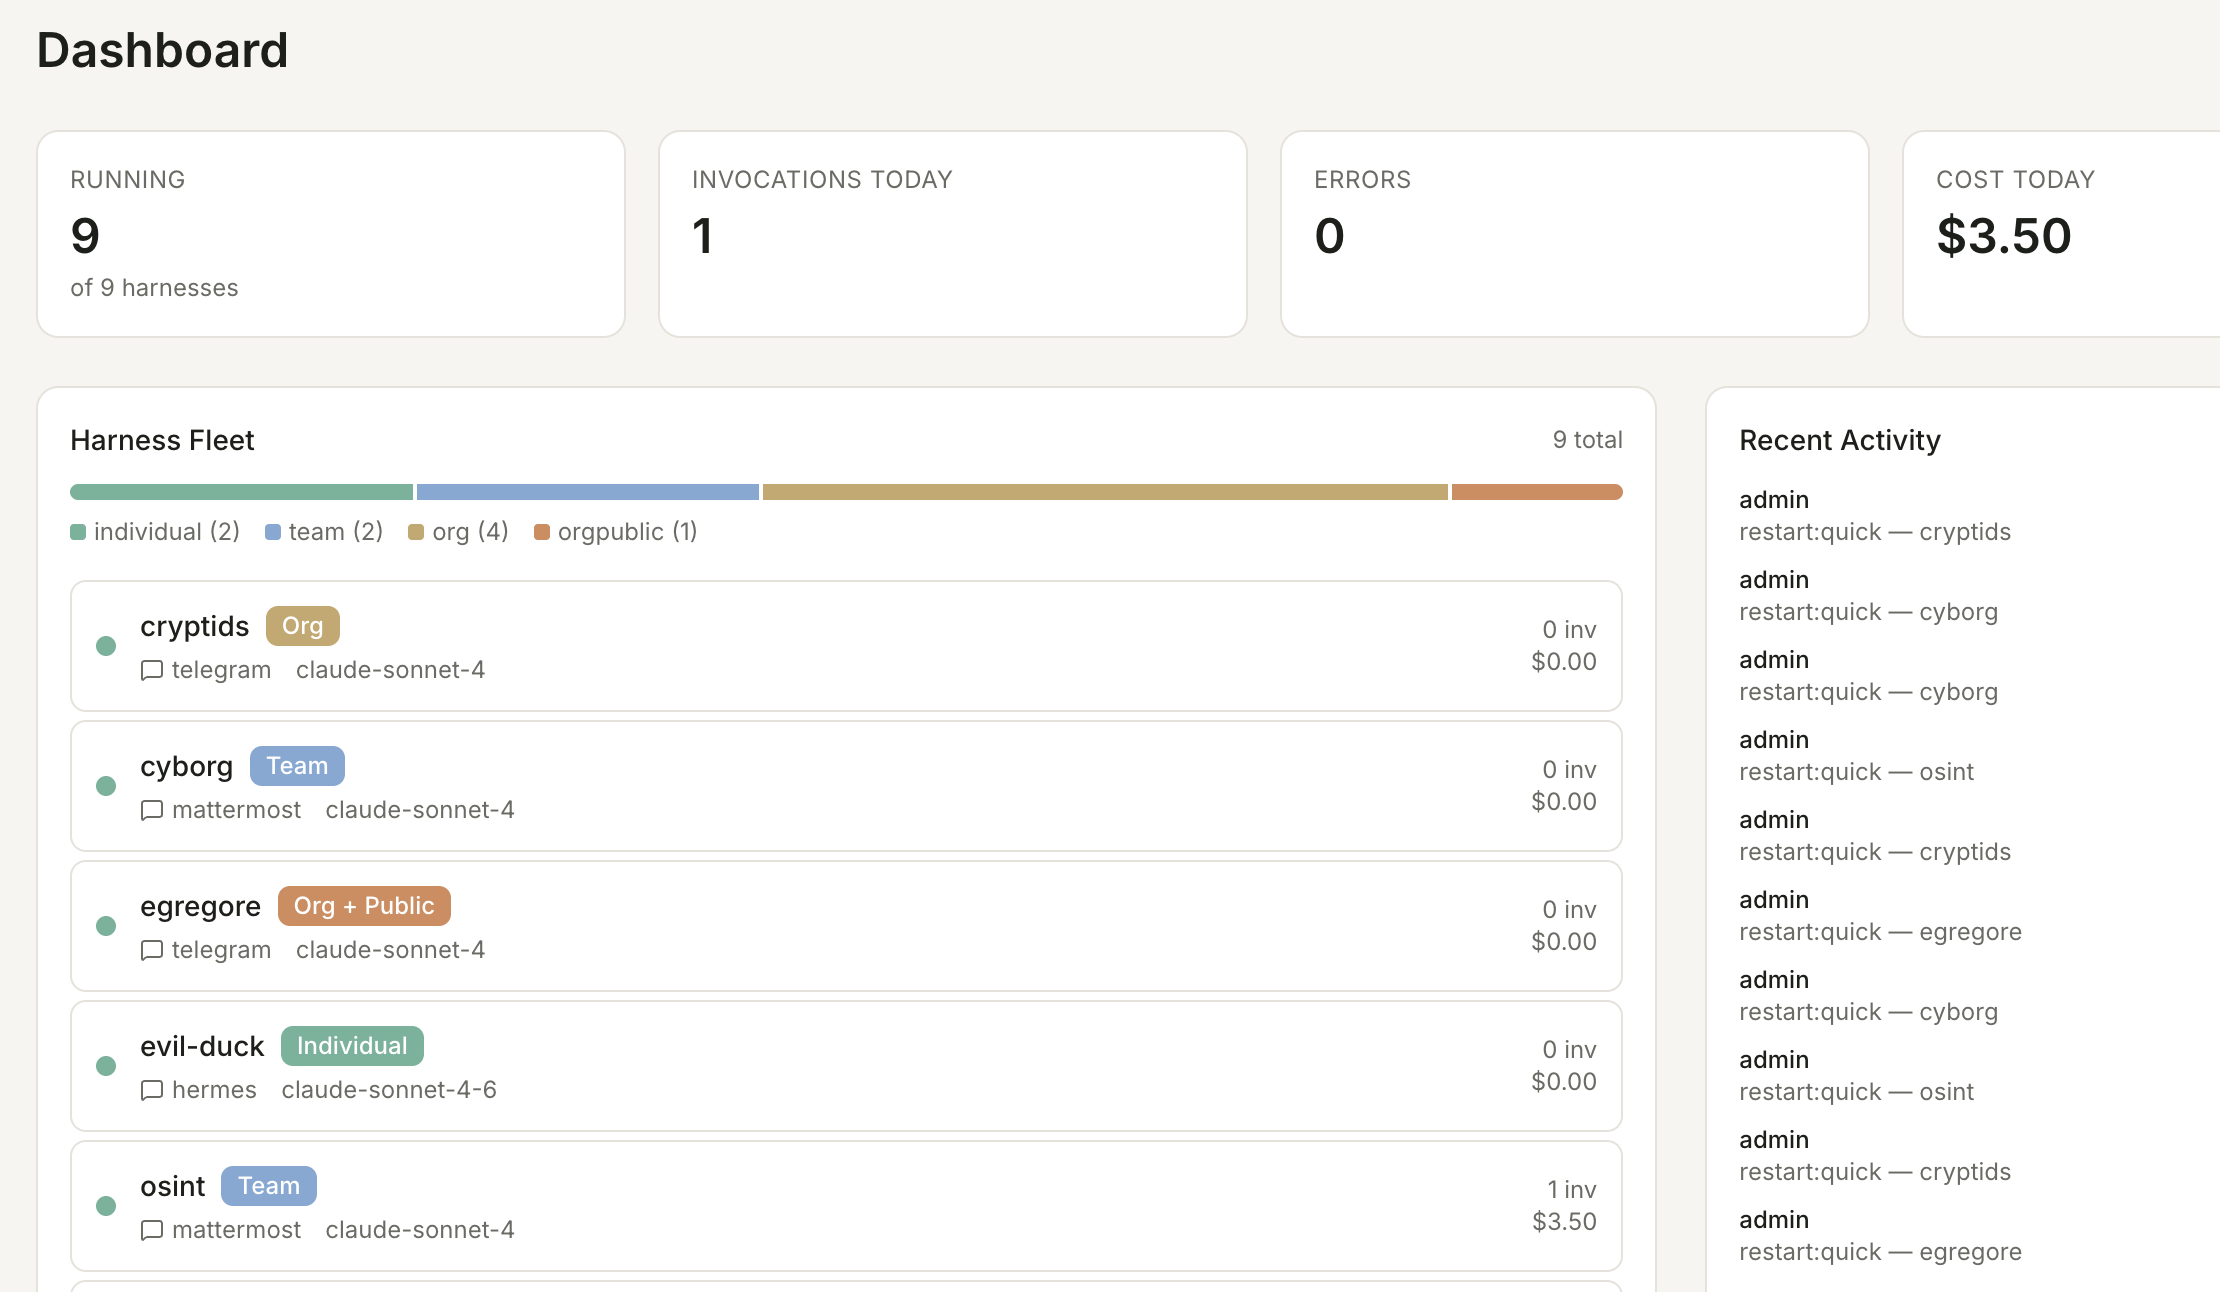2220x1292 pixels.
Task: Click the of 9 harnesses subtitle
Action: pyautogui.click(x=154, y=288)
